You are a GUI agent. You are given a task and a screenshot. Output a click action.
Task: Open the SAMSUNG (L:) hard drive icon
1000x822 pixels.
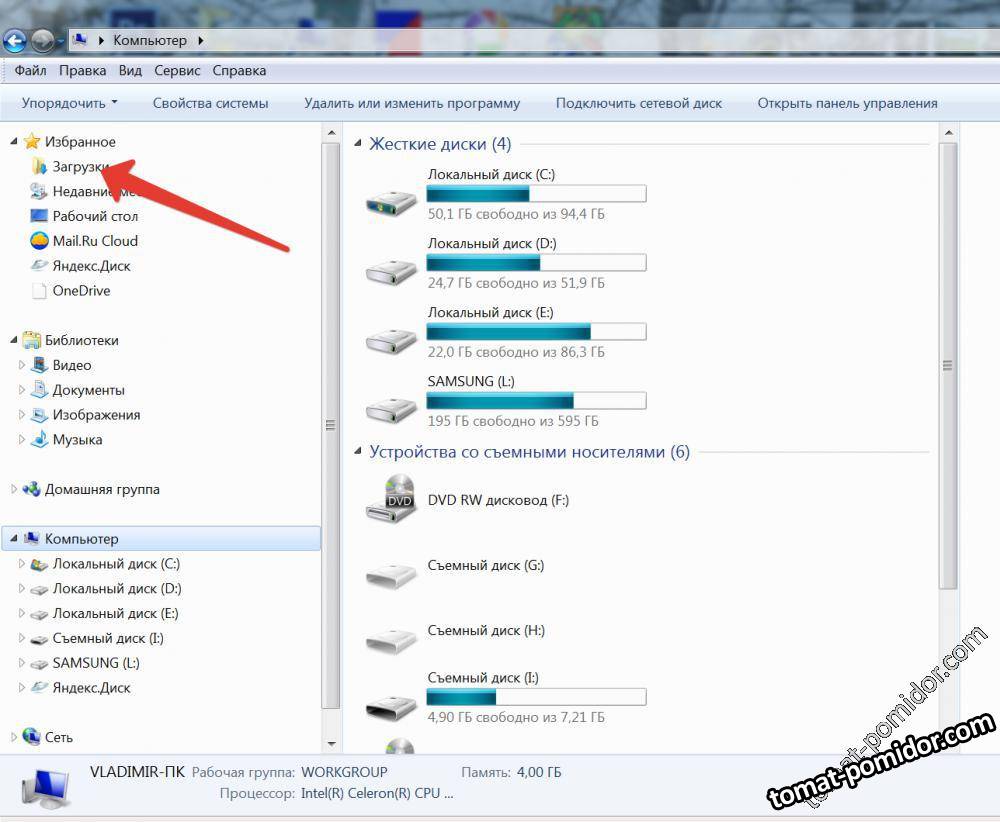(391, 407)
